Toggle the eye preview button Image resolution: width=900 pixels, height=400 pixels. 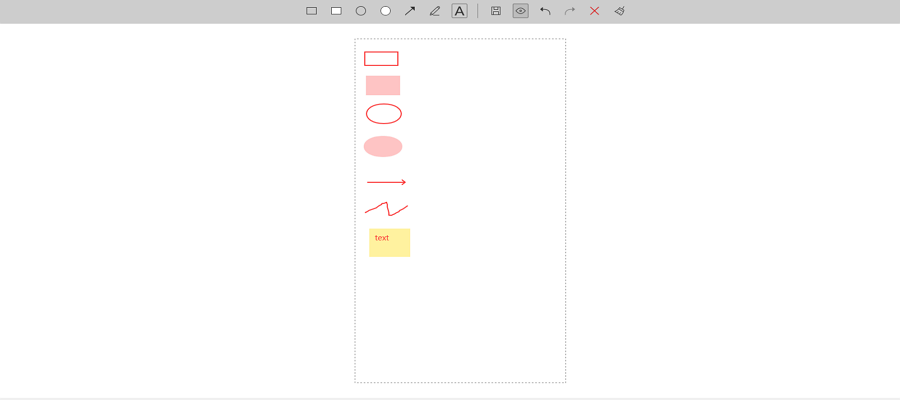(x=521, y=11)
